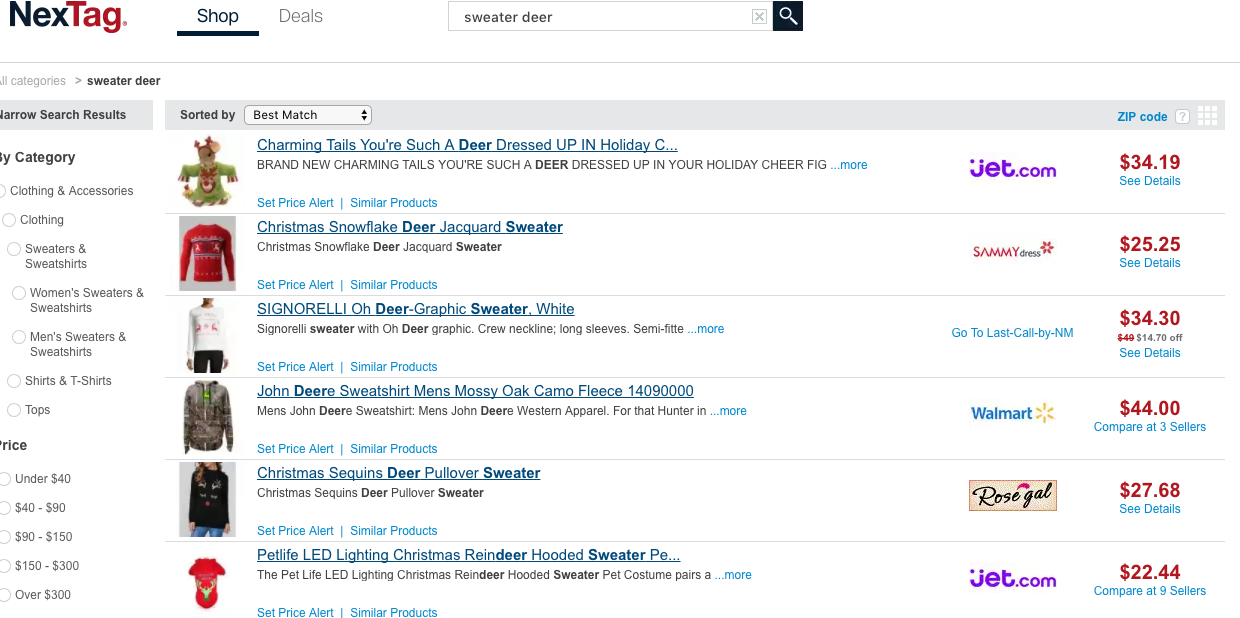Click the ZIP code link
The width and height of the screenshot is (1240, 618).
tap(1142, 117)
